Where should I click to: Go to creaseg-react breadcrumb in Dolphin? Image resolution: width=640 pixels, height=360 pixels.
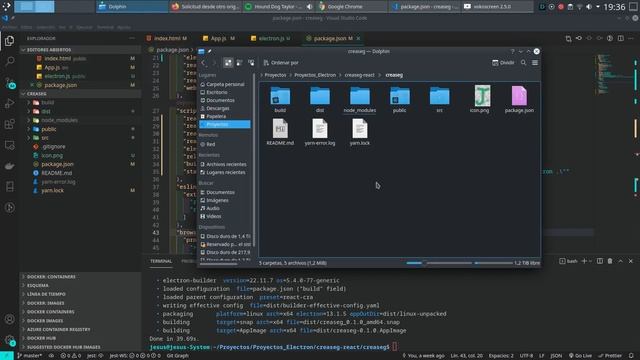(359, 75)
